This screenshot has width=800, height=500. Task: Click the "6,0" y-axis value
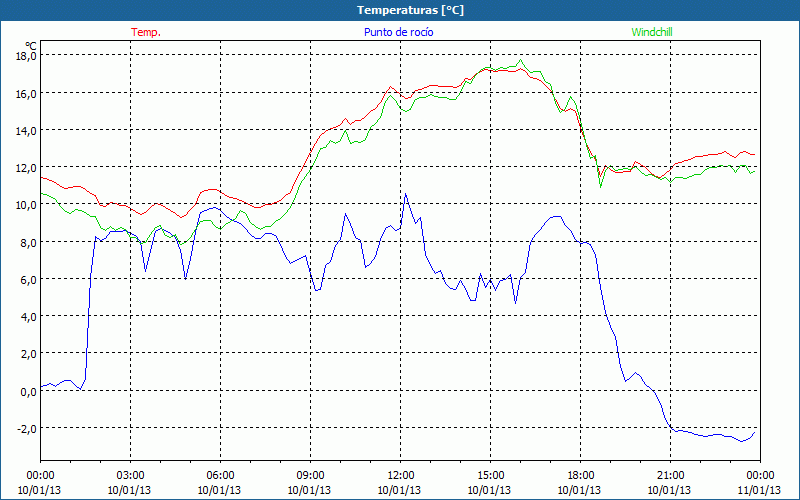28,280
